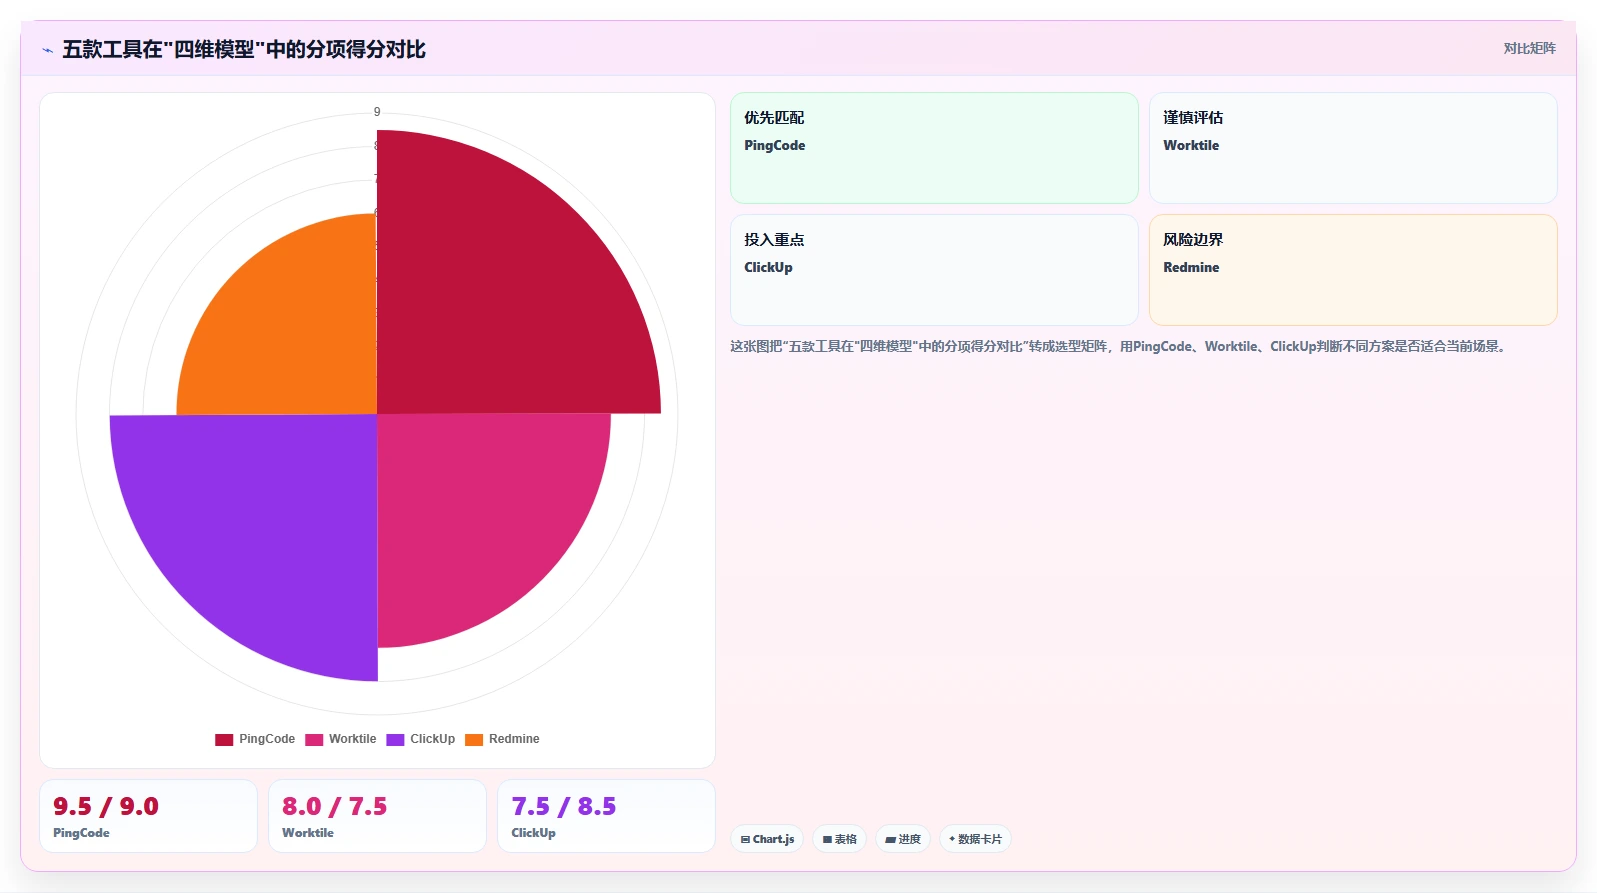Click the 风险边界 heading
The image size is (1597, 893).
(1193, 239)
